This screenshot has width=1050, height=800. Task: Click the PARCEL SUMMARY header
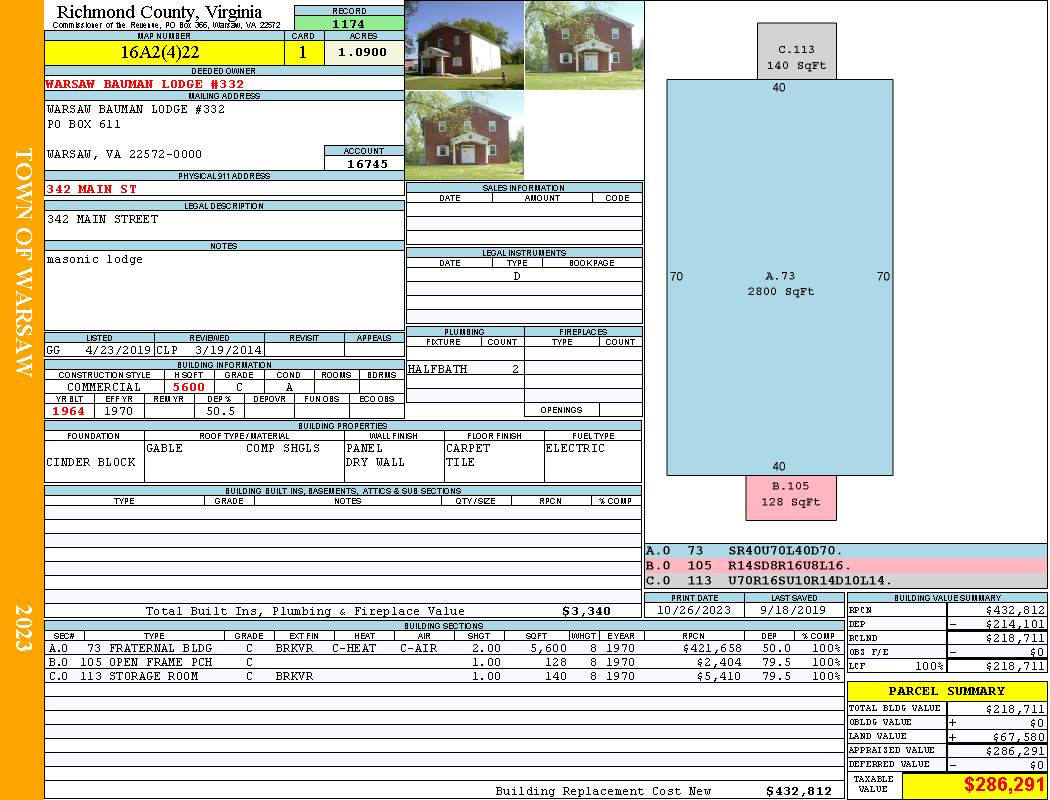(946, 691)
